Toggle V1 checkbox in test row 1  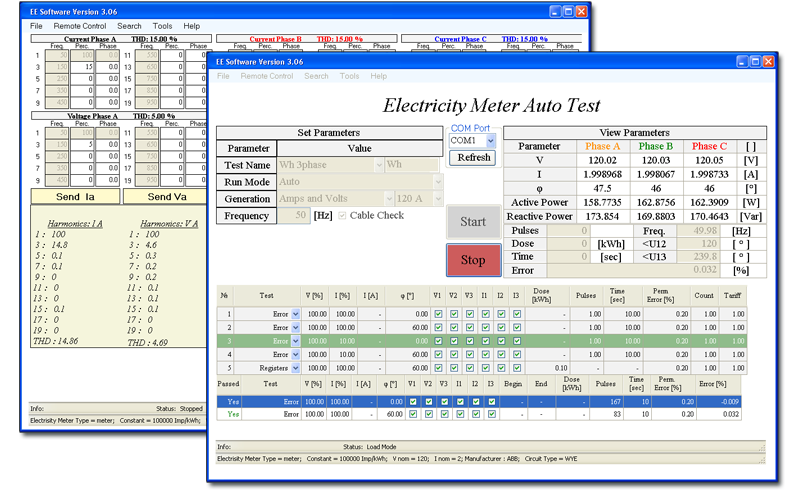pyautogui.click(x=438, y=314)
